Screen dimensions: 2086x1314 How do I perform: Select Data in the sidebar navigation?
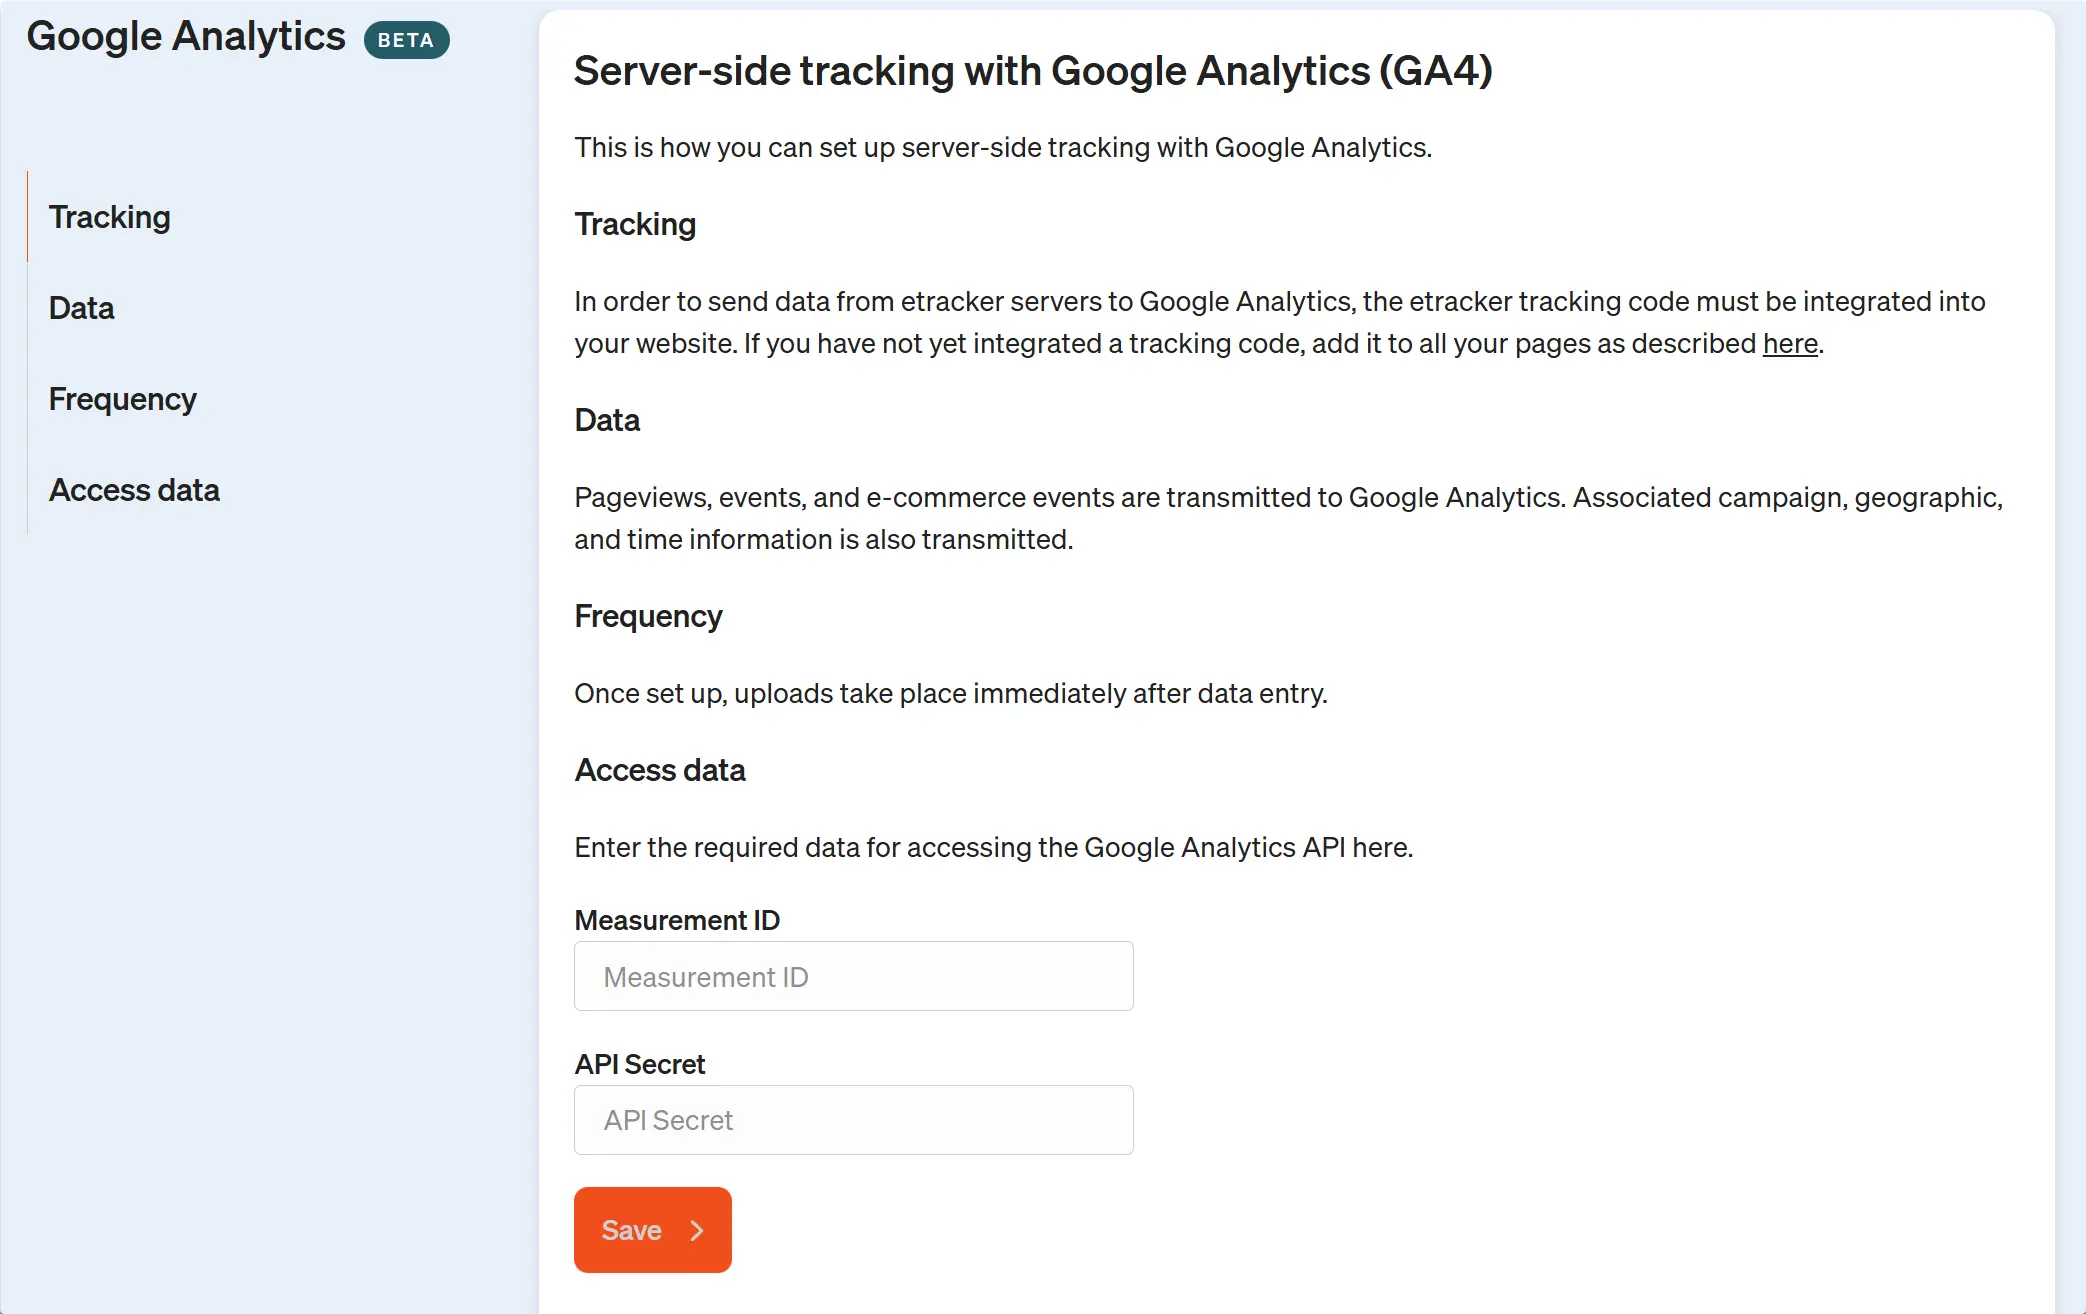[x=81, y=308]
